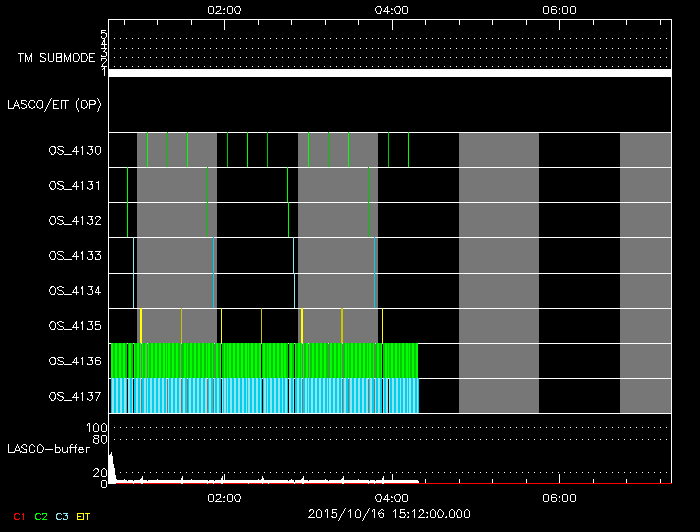Screen dimensions: 700x532
Task: Select the 04:00 tick on lower time axis
Action: click(x=391, y=497)
